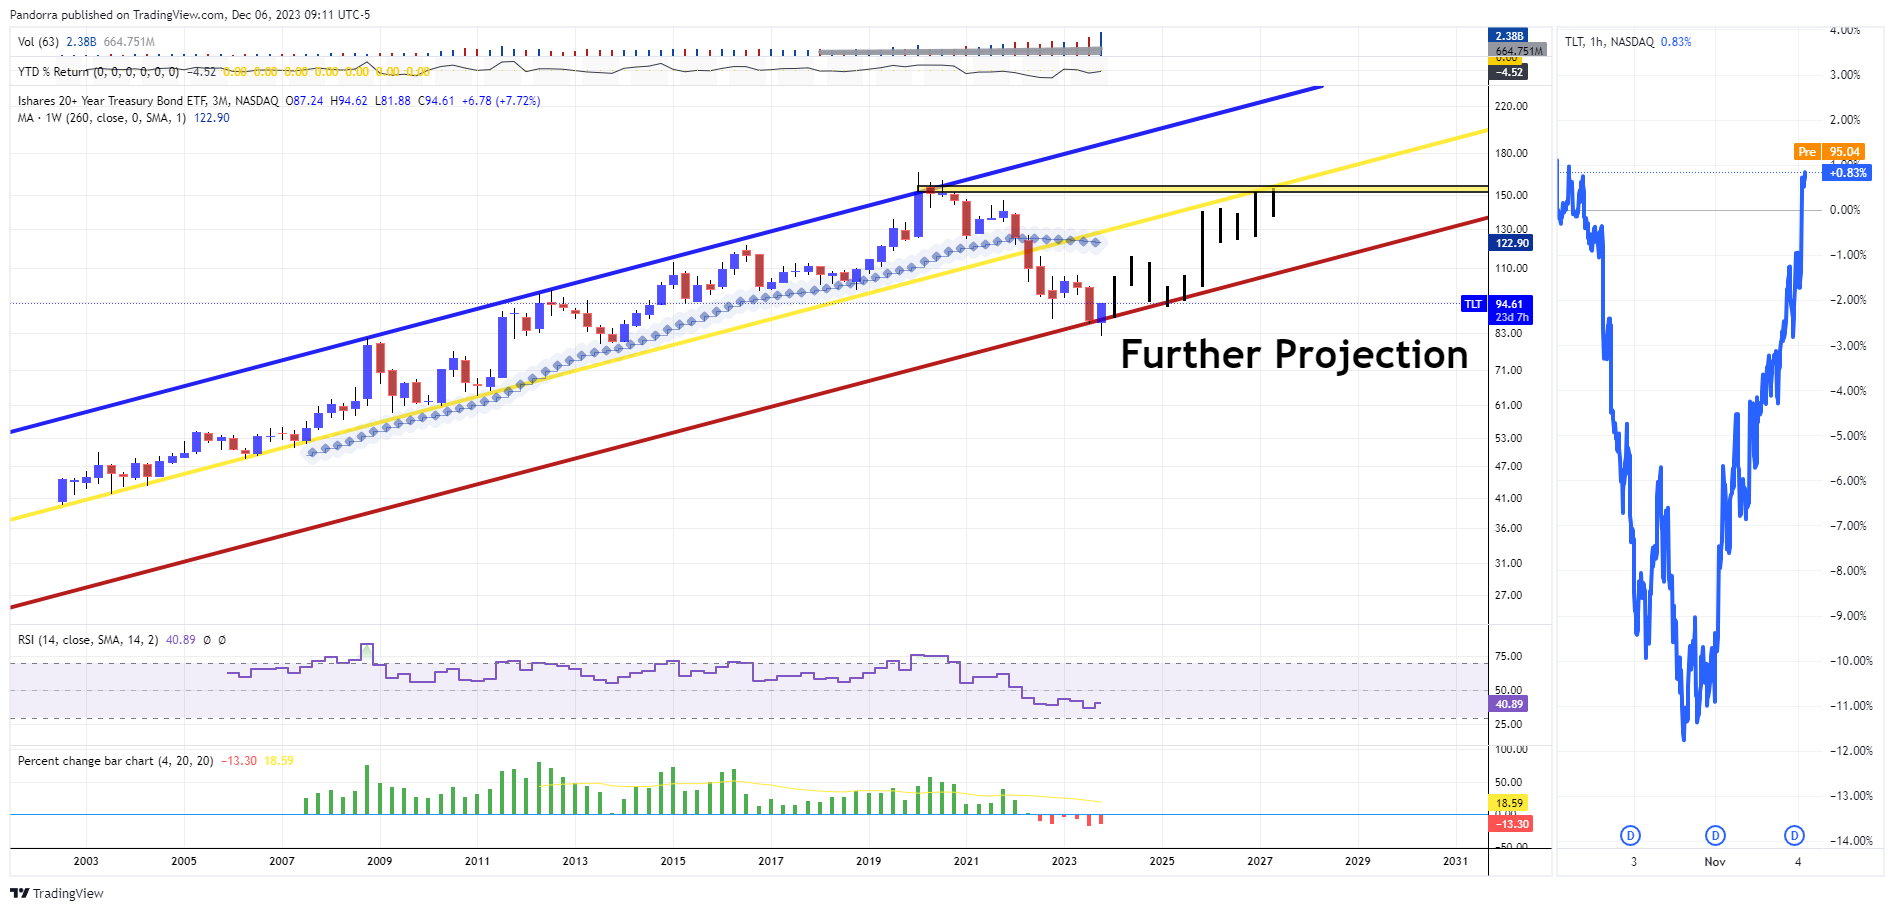
Task: Click the YTD % Return indicator label
Action: [98, 72]
